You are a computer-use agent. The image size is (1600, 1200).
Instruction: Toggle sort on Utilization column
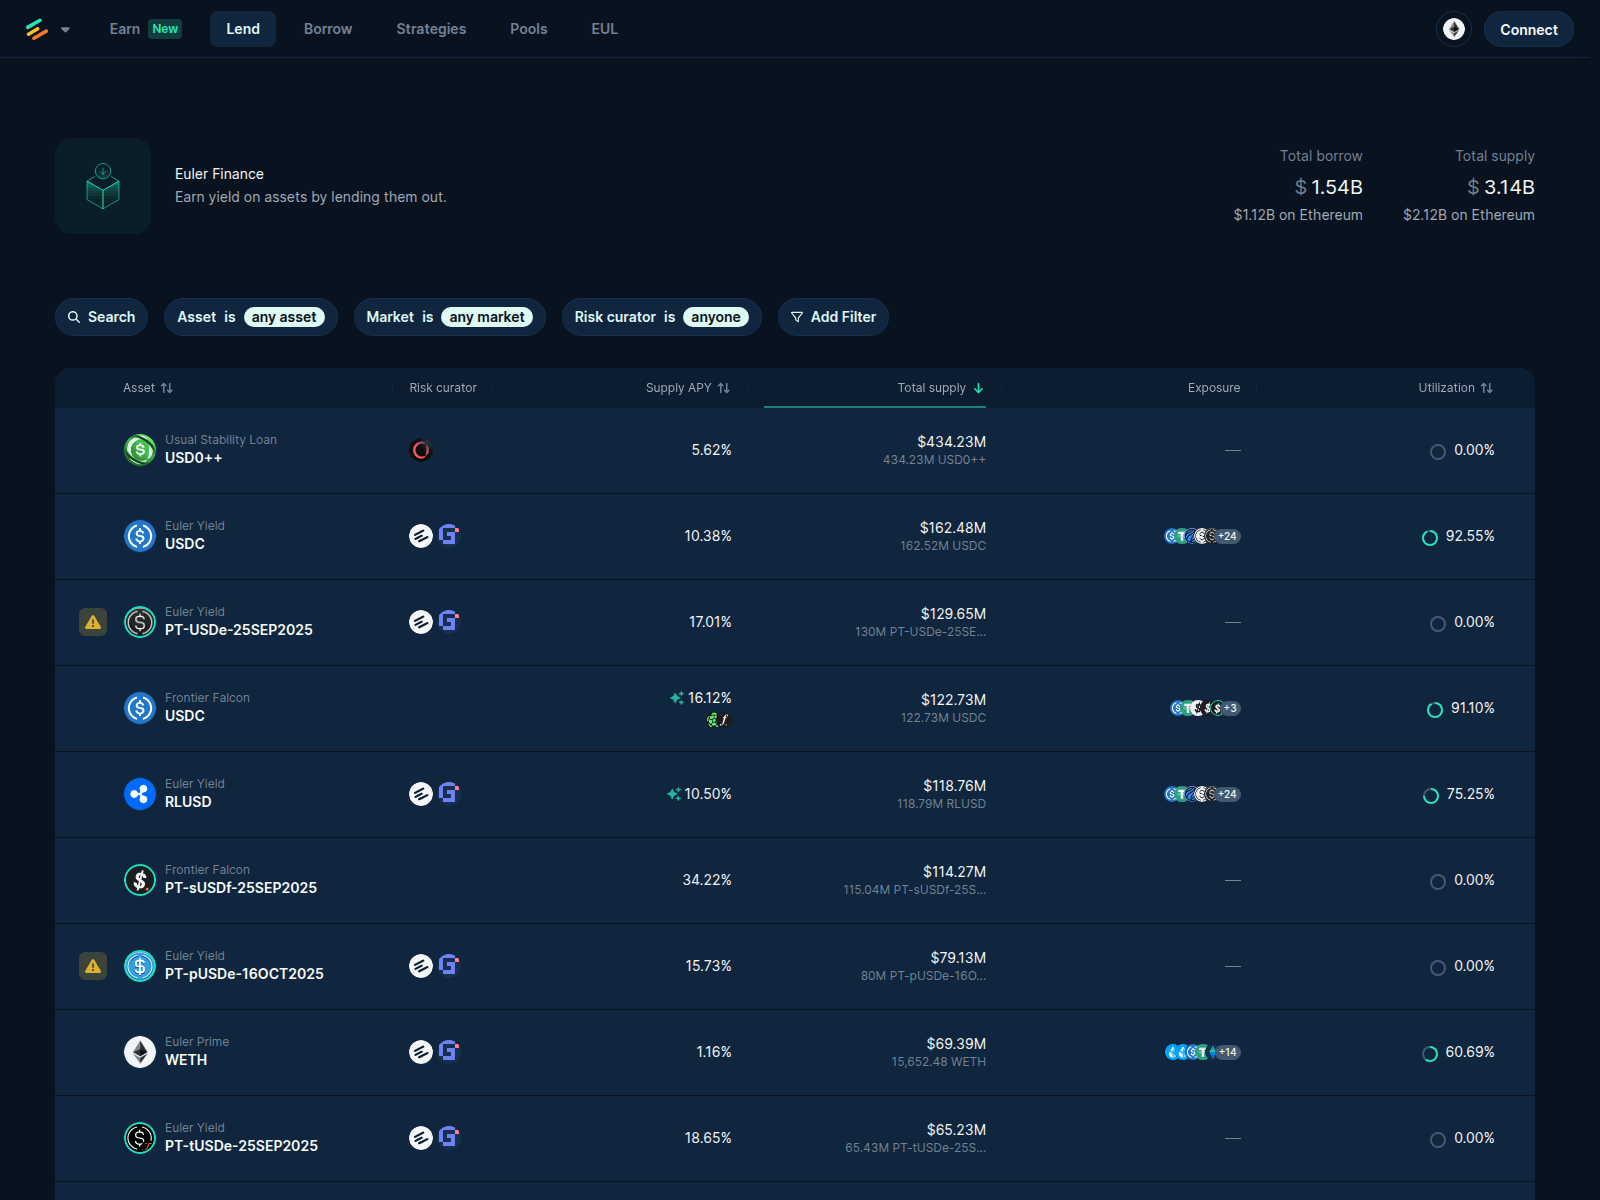(1455, 388)
